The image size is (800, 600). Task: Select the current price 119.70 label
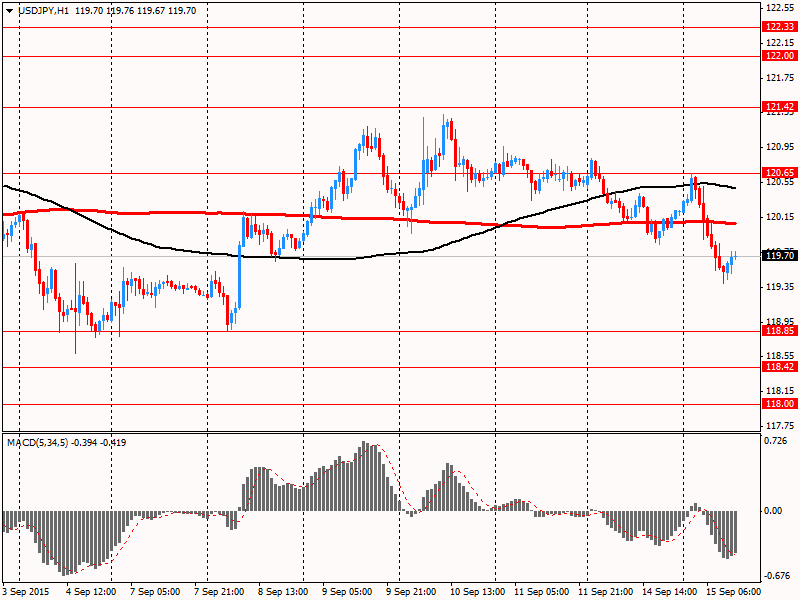(778, 257)
